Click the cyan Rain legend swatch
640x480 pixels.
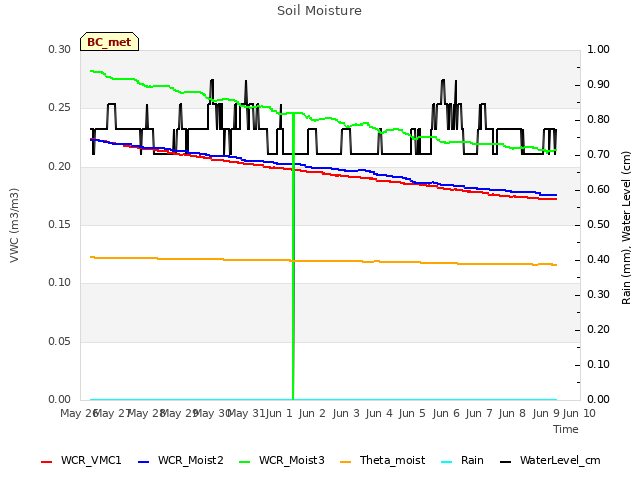click(447, 462)
